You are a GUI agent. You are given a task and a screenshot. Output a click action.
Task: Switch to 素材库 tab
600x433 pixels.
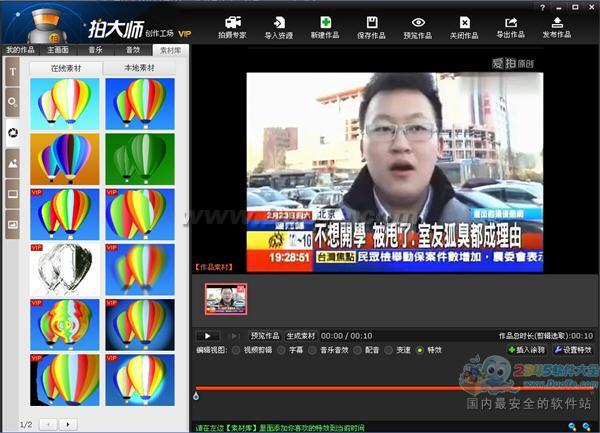tap(170, 50)
